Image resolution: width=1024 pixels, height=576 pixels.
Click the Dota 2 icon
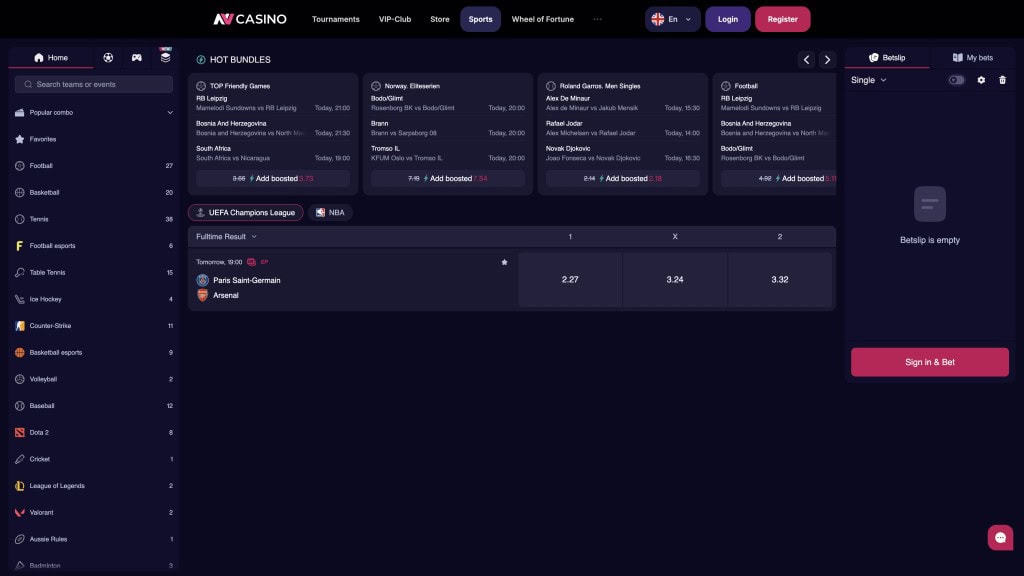20,432
